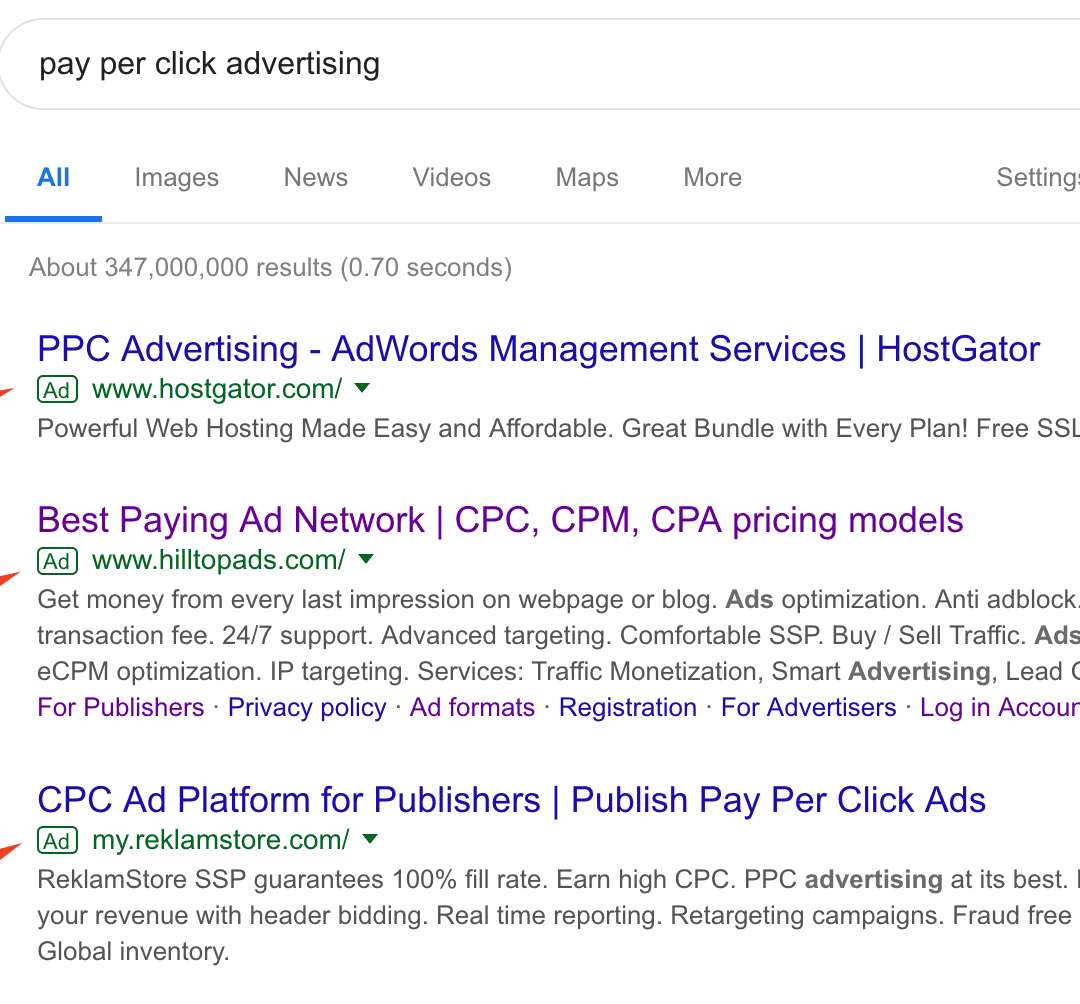This screenshot has width=1080, height=1004.
Task: Expand the dropdown arrow next to hilltopads.com
Action: 366,559
